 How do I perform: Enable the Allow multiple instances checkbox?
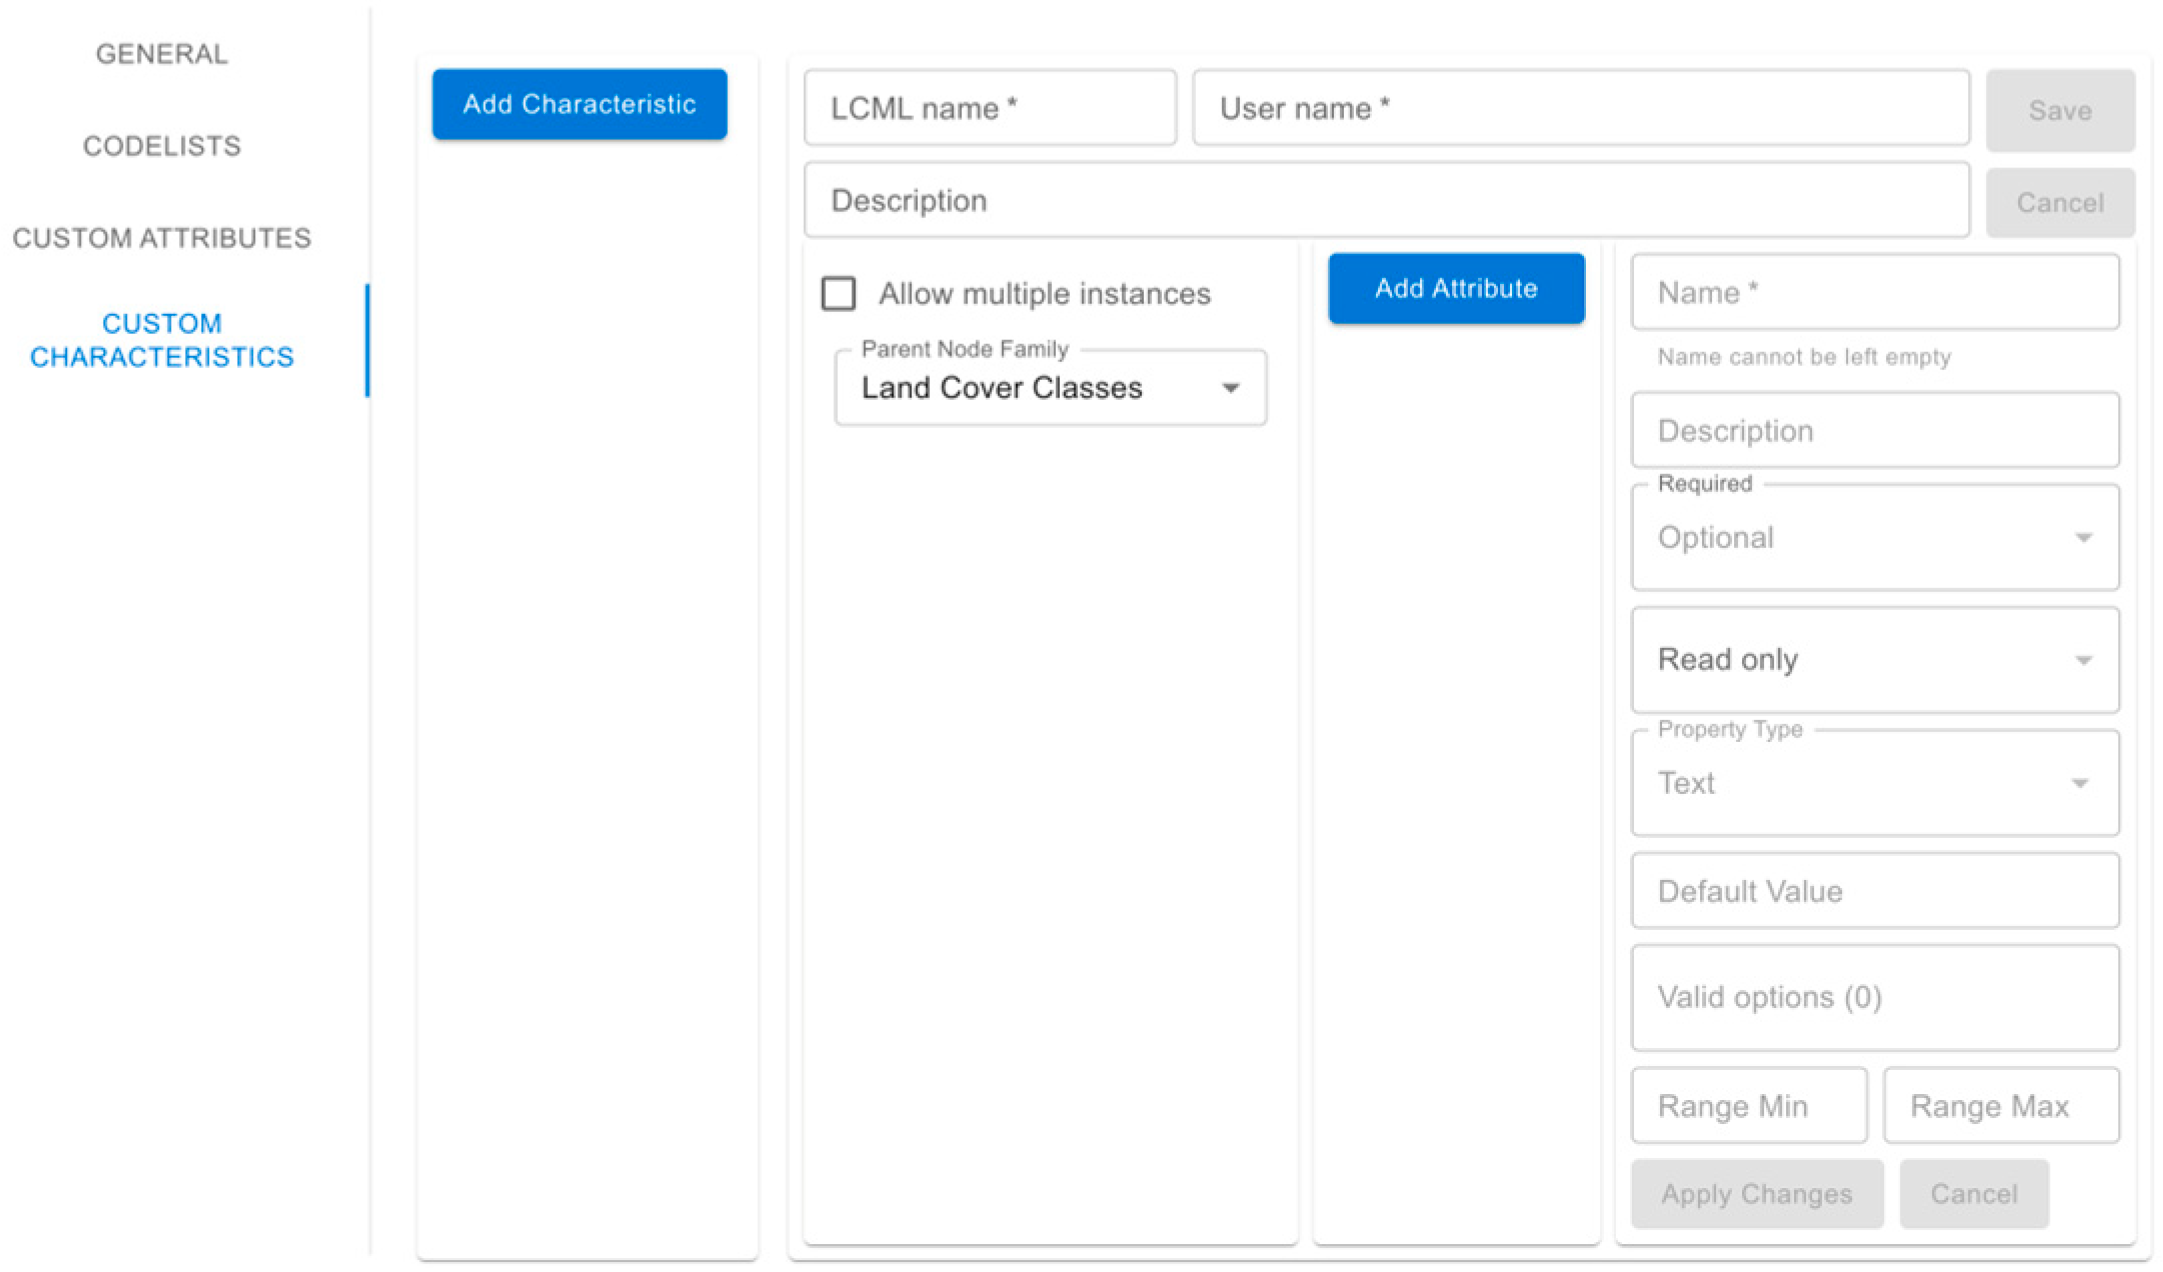tap(838, 294)
